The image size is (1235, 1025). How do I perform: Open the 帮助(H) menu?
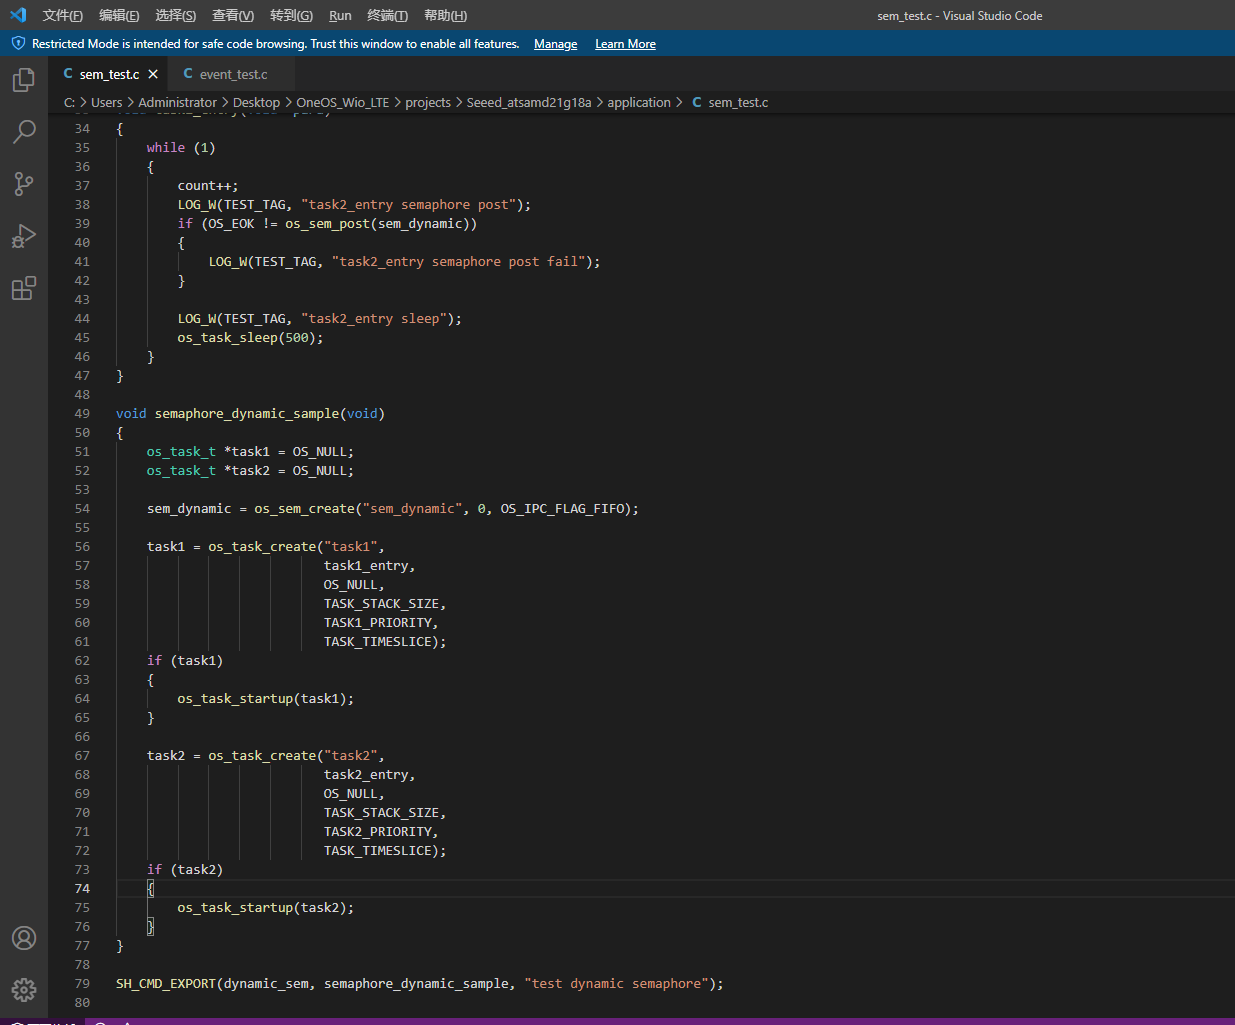[445, 15]
